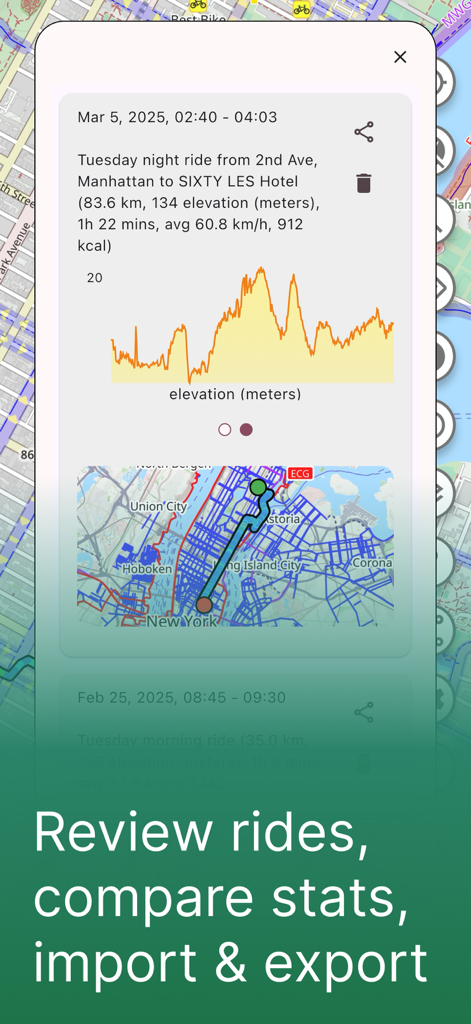Click the ECG route badge on the map
Screen dimensions: 471x1024
tap(300, 473)
